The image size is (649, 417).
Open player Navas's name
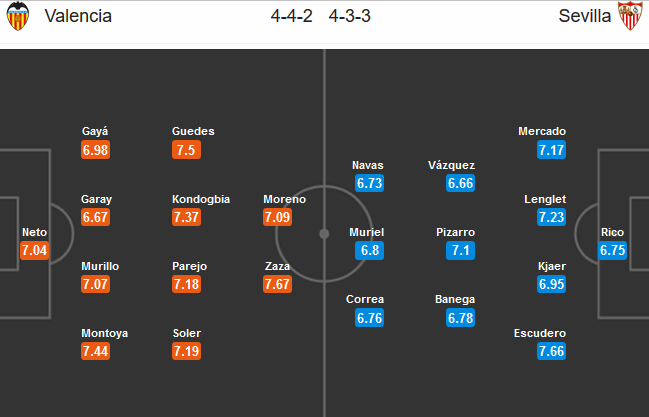coord(368,165)
